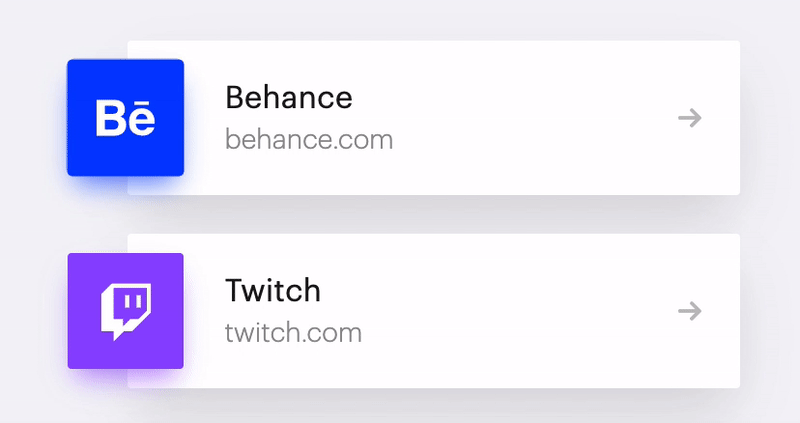The width and height of the screenshot is (800, 423).
Task: Click the two eye bars inside Twitch glyph
Action: tap(132, 302)
